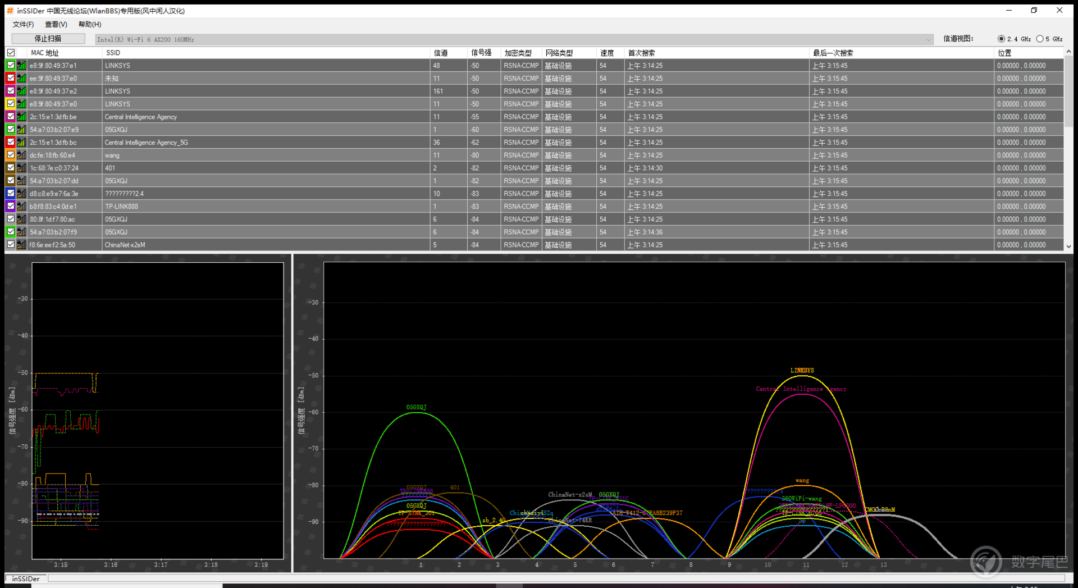Click signal icon for Central Intelligence Agency row
The image size is (1078, 588).
tap(21, 117)
